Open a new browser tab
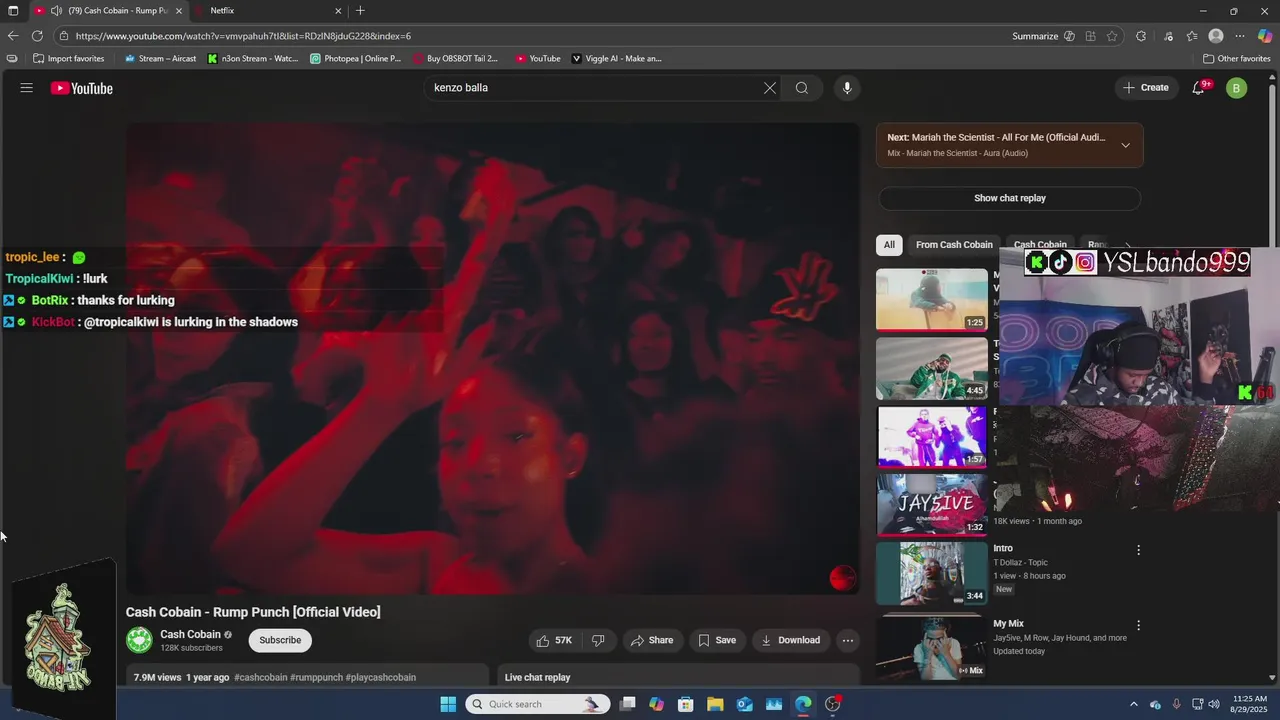Screen dimensions: 1280x720 tap(360, 11)
